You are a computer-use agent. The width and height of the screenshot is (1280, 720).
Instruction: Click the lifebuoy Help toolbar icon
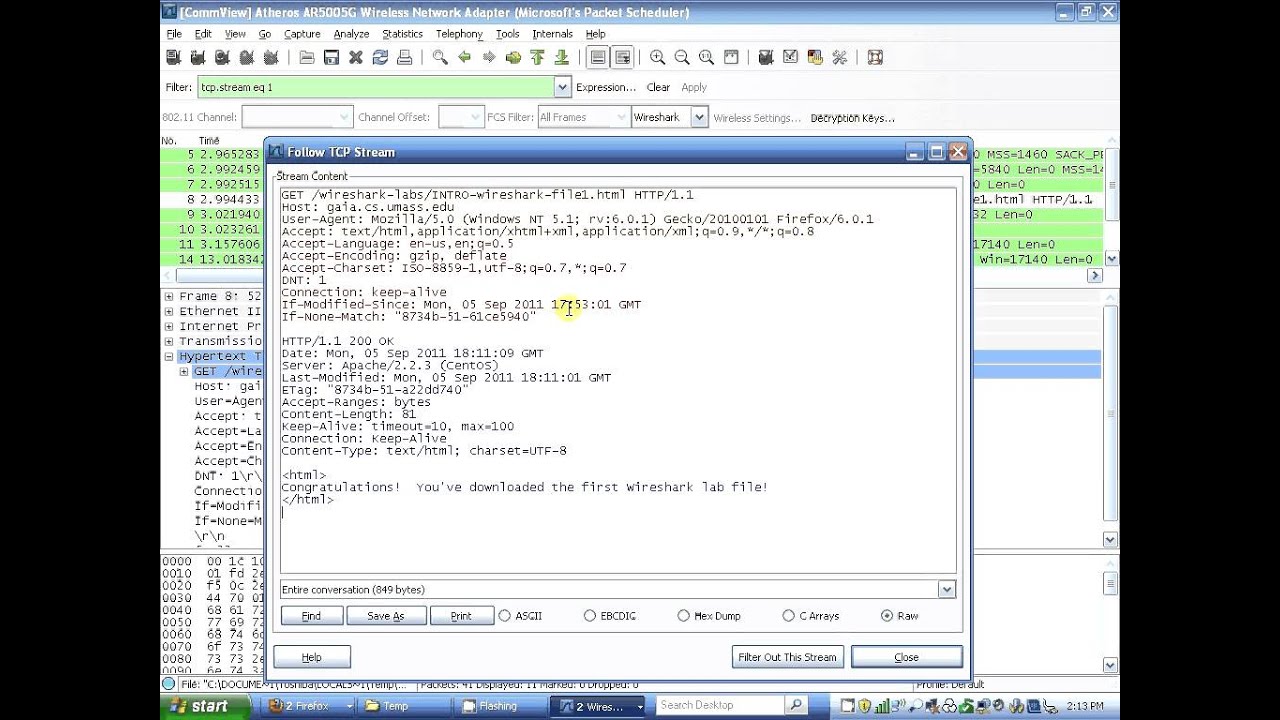click(x=875, y=58)
